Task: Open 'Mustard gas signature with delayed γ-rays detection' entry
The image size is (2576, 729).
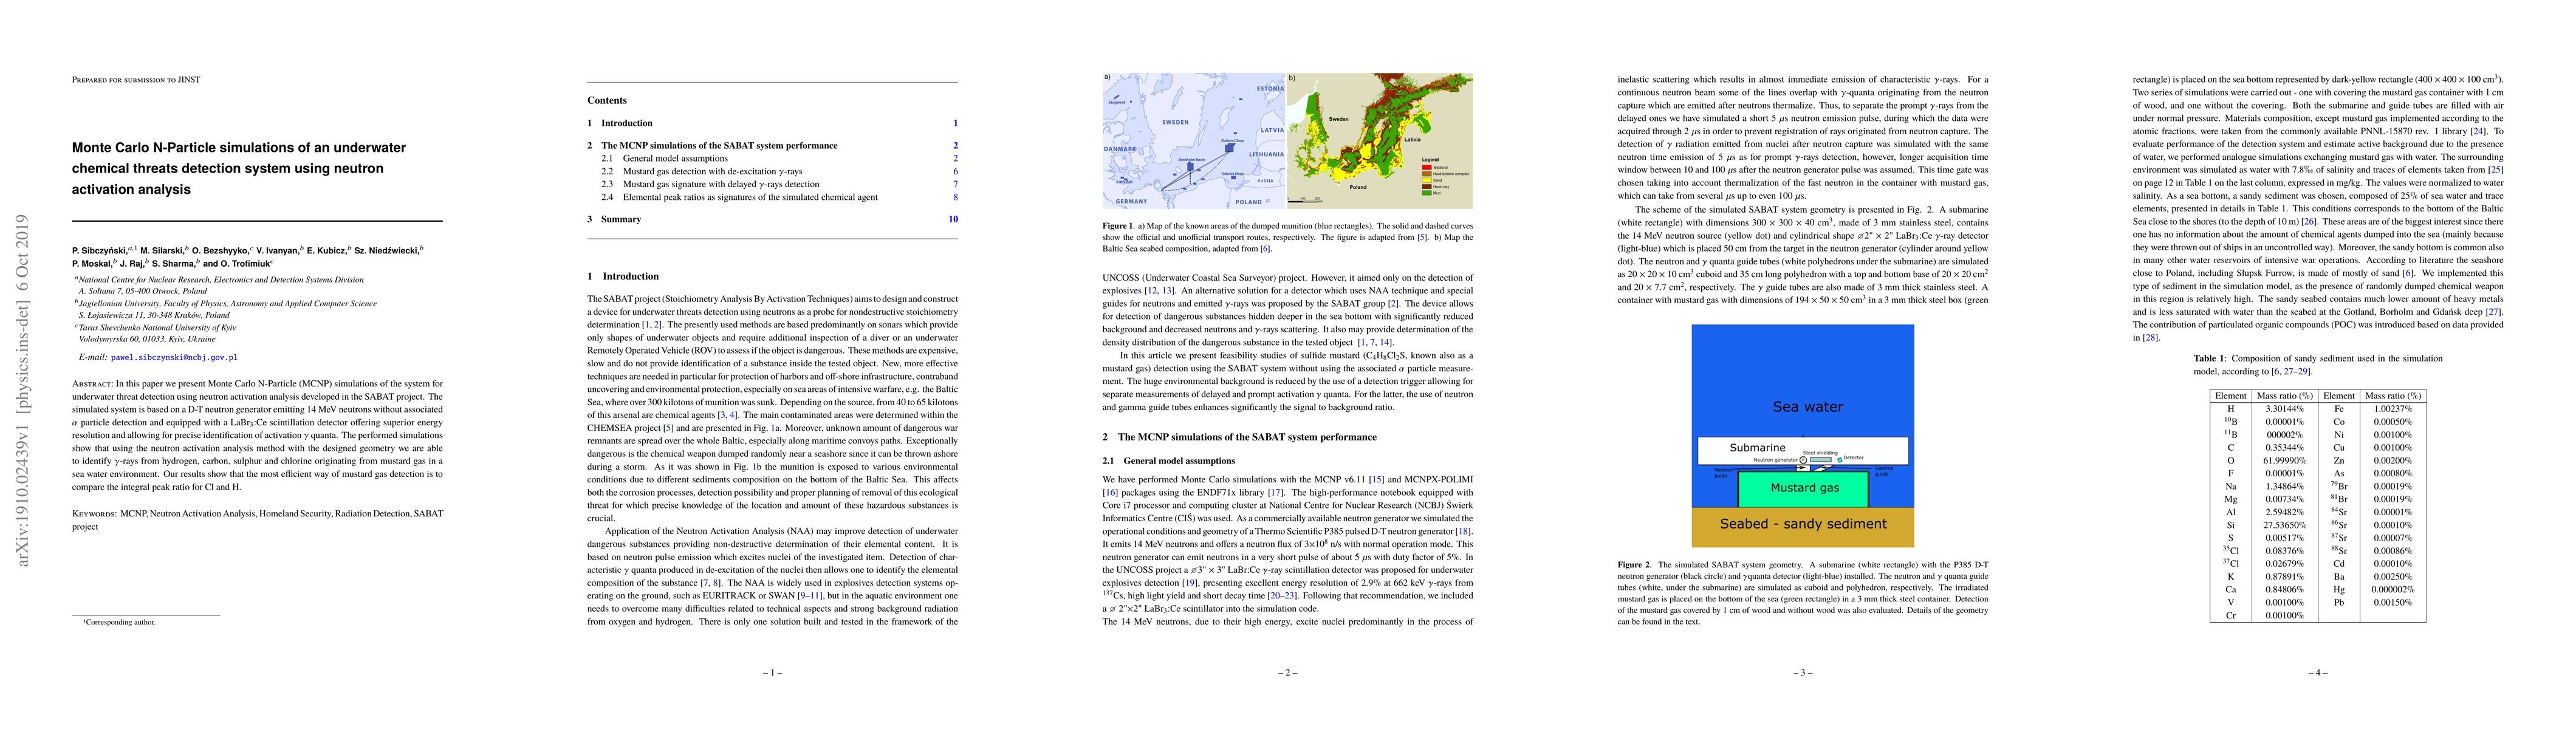Action: (x=720, y=185)
